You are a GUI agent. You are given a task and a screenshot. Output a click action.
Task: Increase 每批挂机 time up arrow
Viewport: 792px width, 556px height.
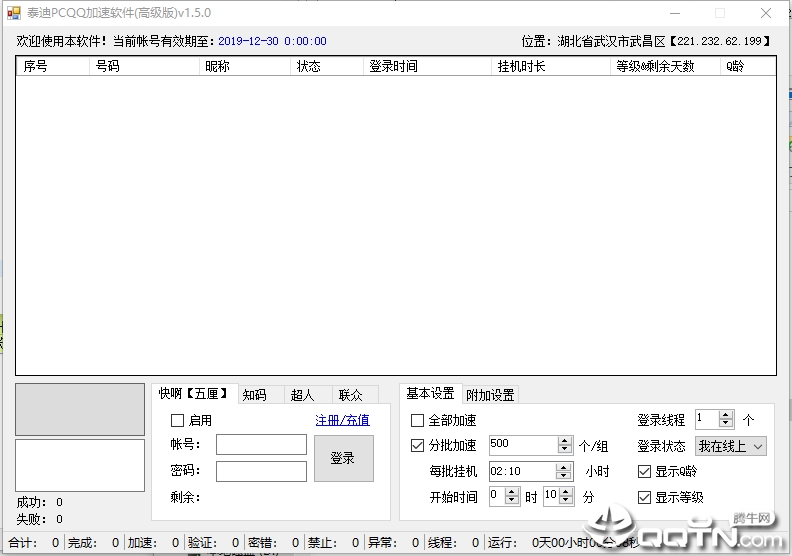tap(563, 467)
